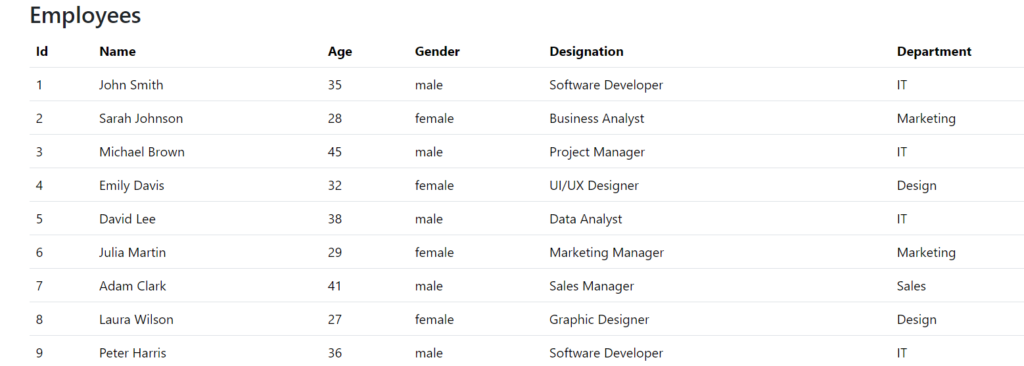Viewport: 1024px width, 366px height.
Task: Click Id 3 in Michael Brown's row
Action: coord(39,152)
